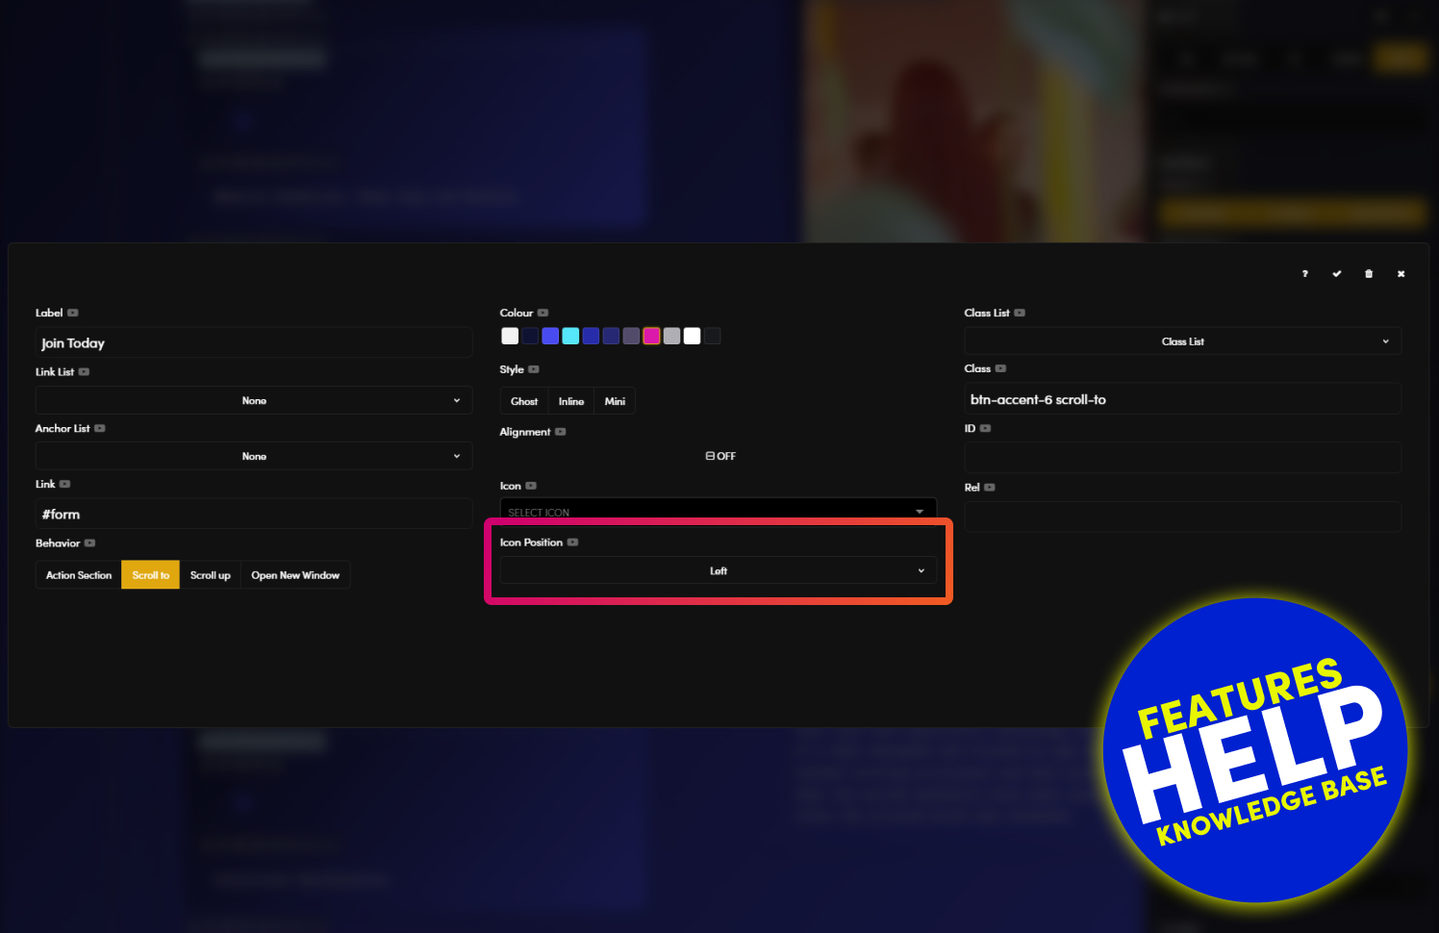Enable the Ghost style option
1439x933 pixels.
524,401
